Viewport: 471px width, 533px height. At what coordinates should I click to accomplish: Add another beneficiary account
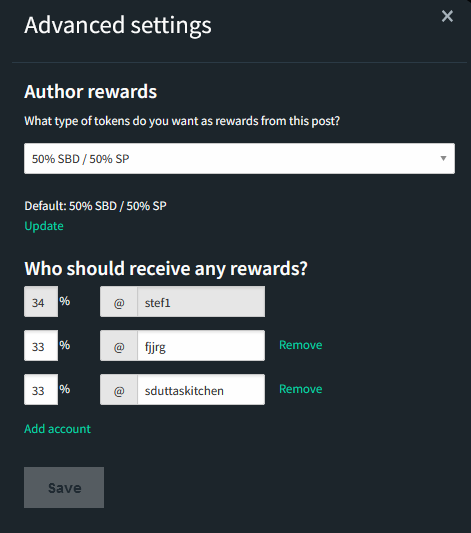click(x=57, y=429)
